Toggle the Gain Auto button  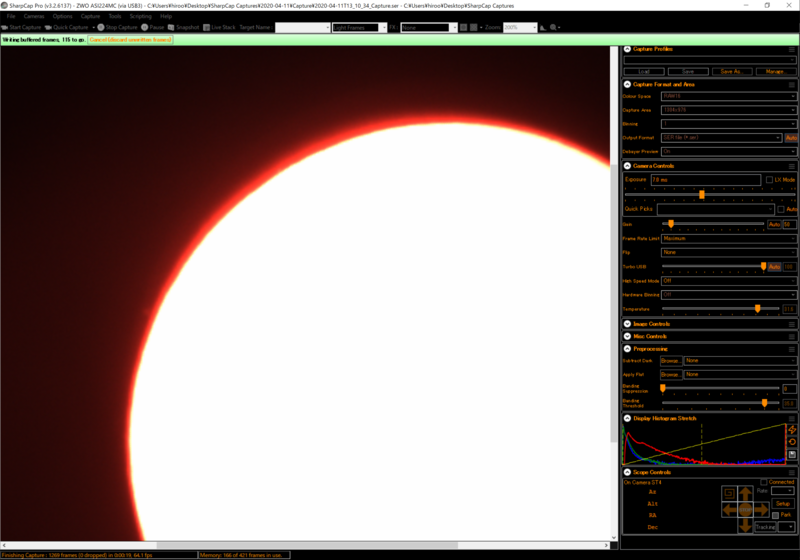coord(774,224)
